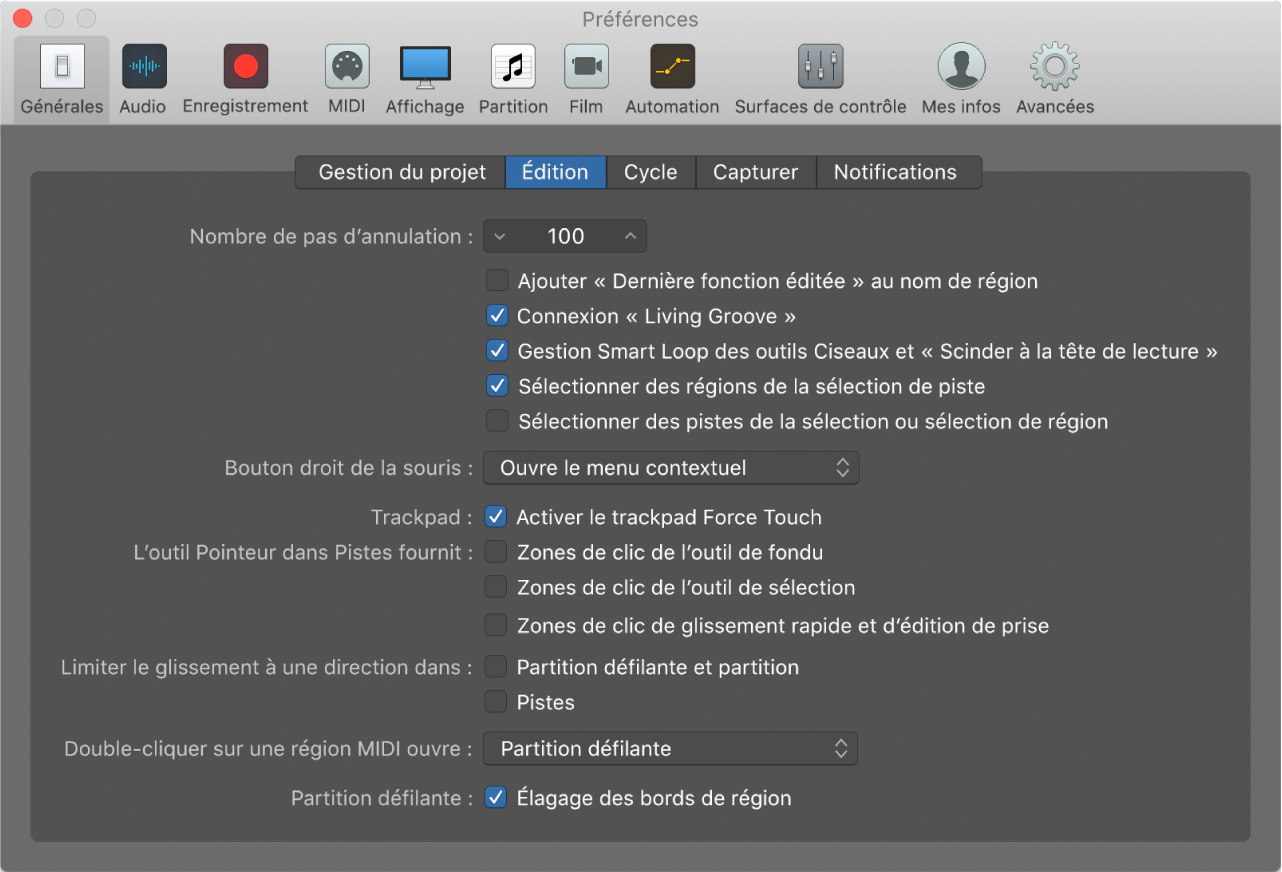Switch to the Gestion du projet tab
This screenshot has width=1282, height=872.
click(402, 172)
